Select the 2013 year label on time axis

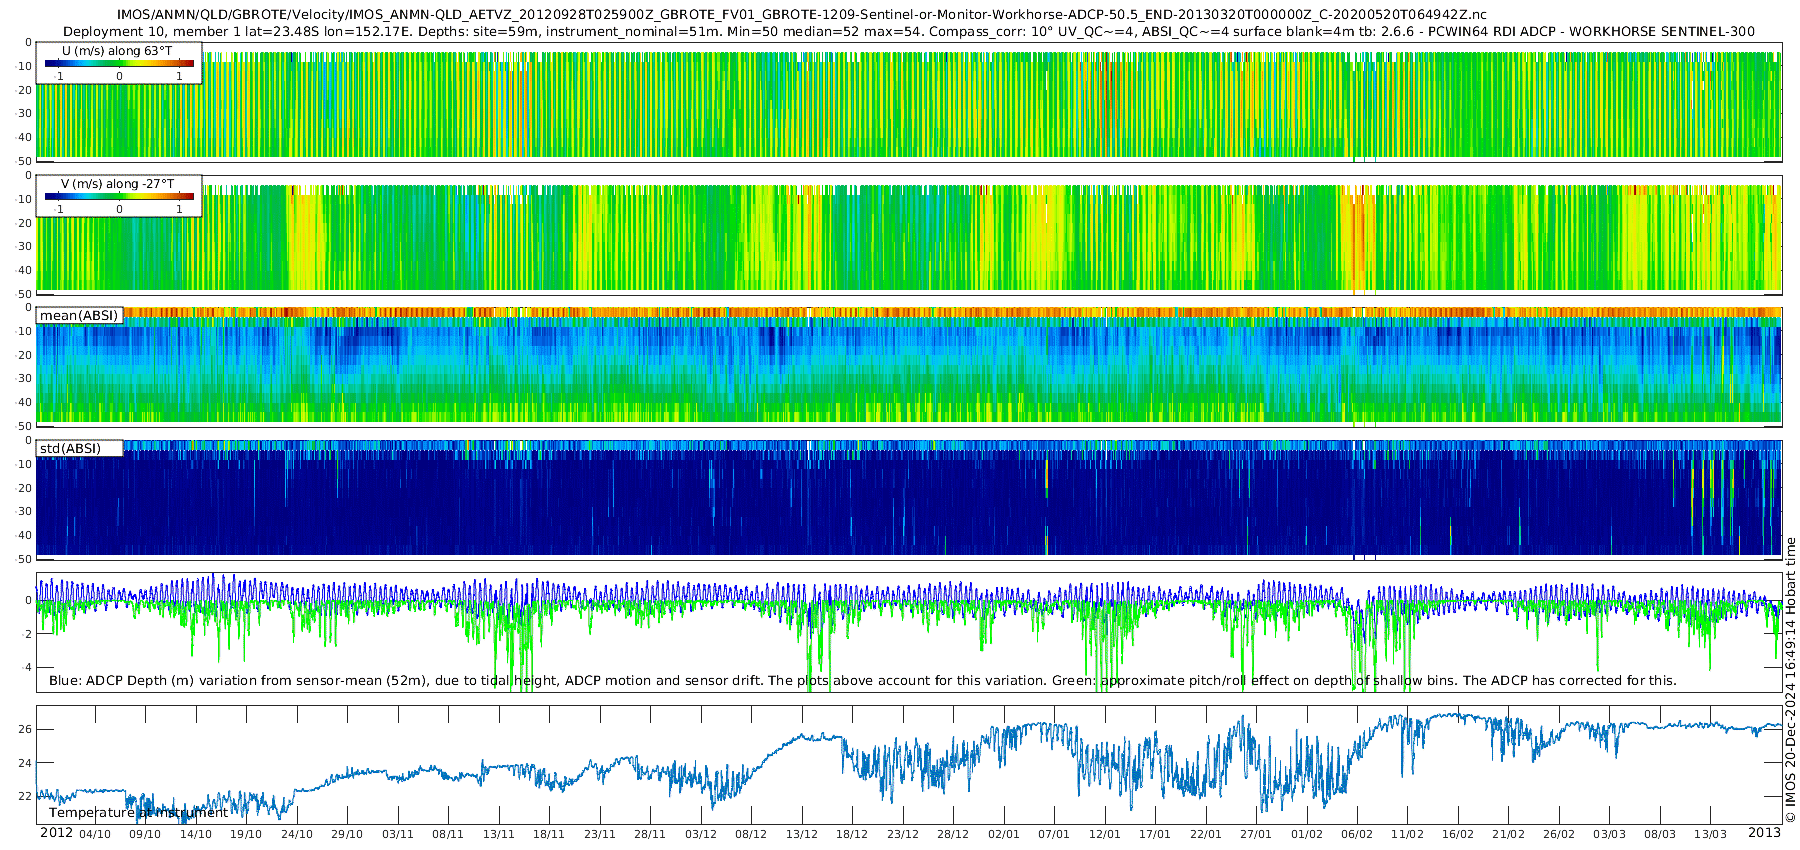(x=1764, y=833)
